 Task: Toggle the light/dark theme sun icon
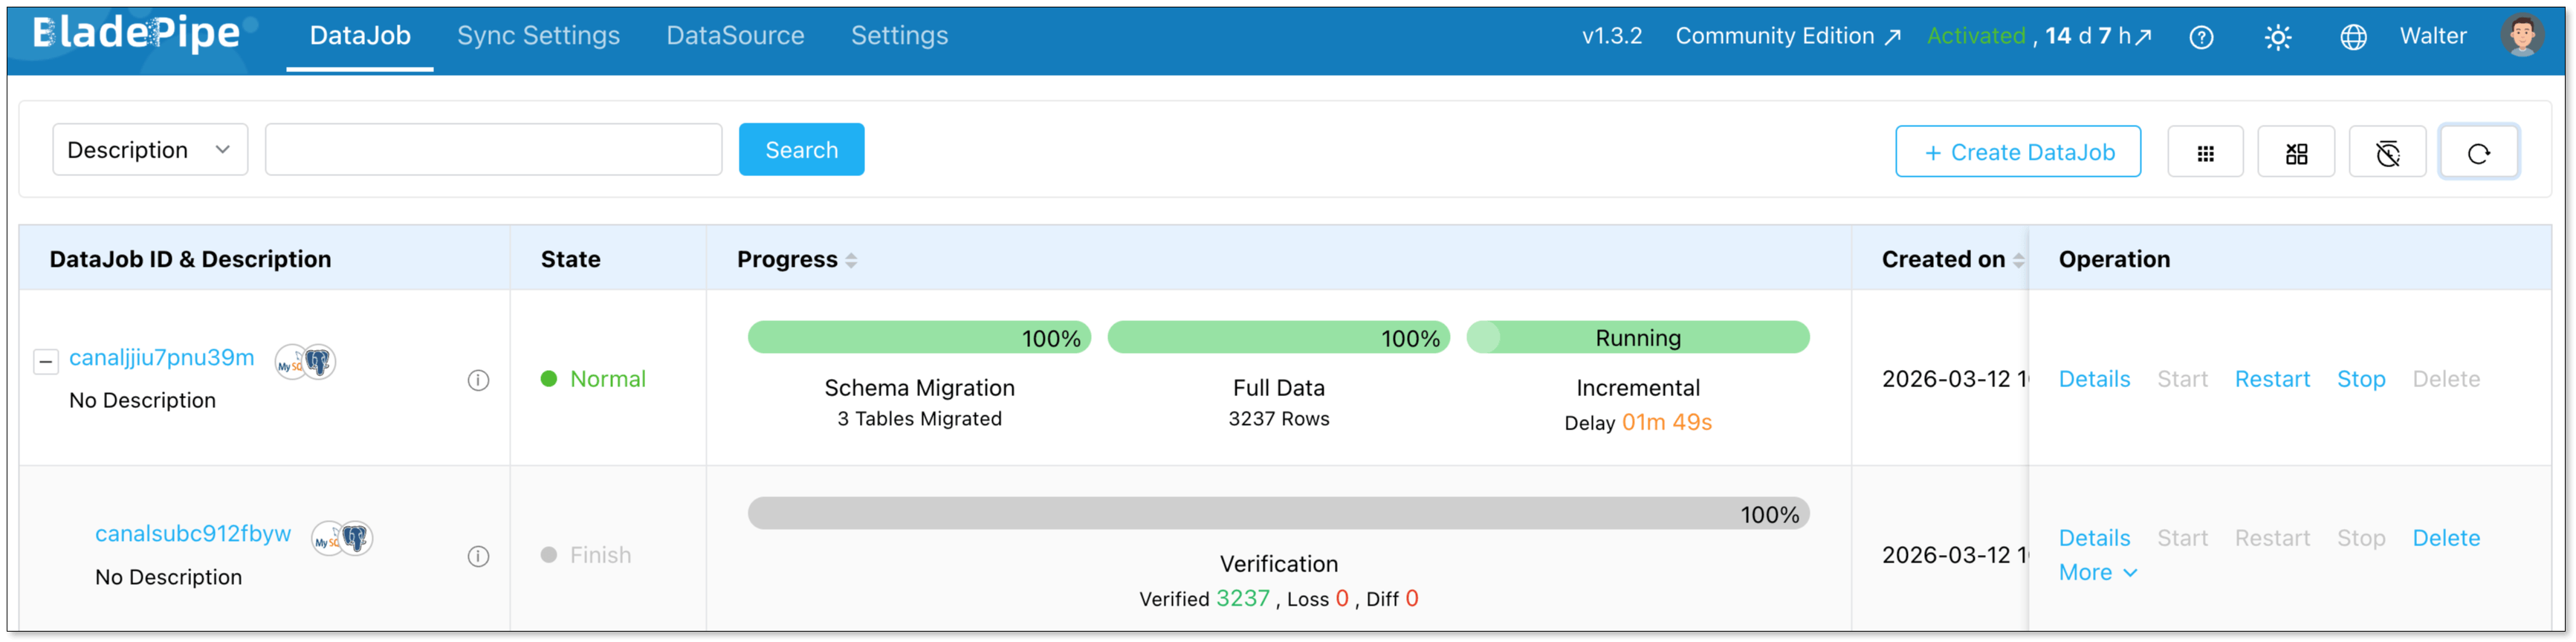click(2277, 37)
